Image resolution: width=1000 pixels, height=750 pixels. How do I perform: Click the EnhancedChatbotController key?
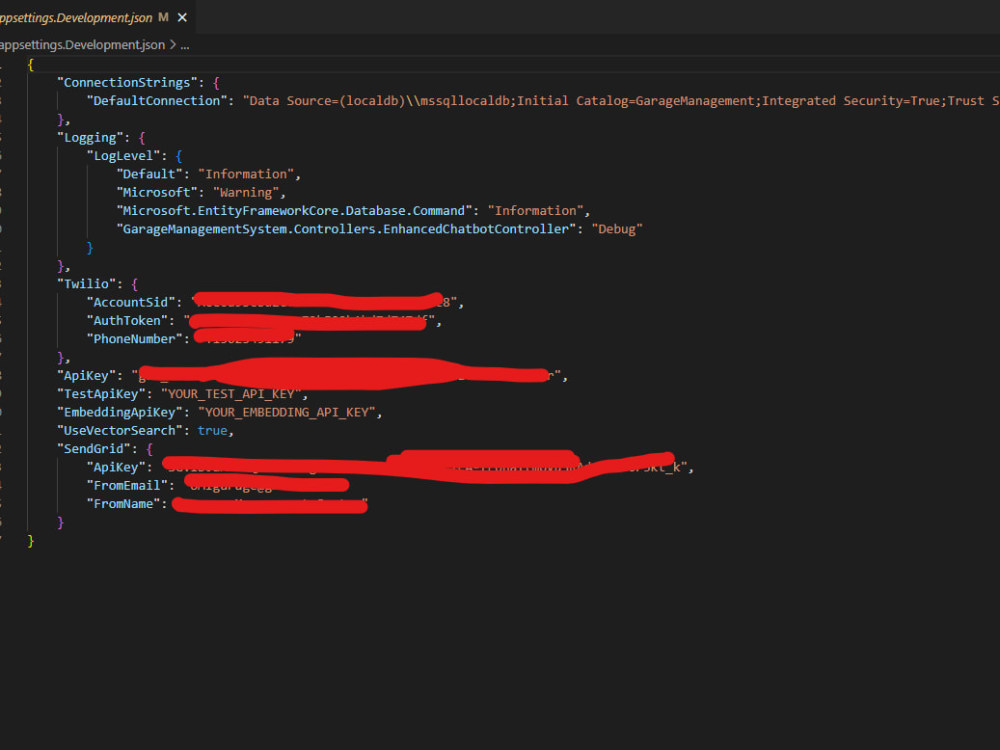click(346, 229)
